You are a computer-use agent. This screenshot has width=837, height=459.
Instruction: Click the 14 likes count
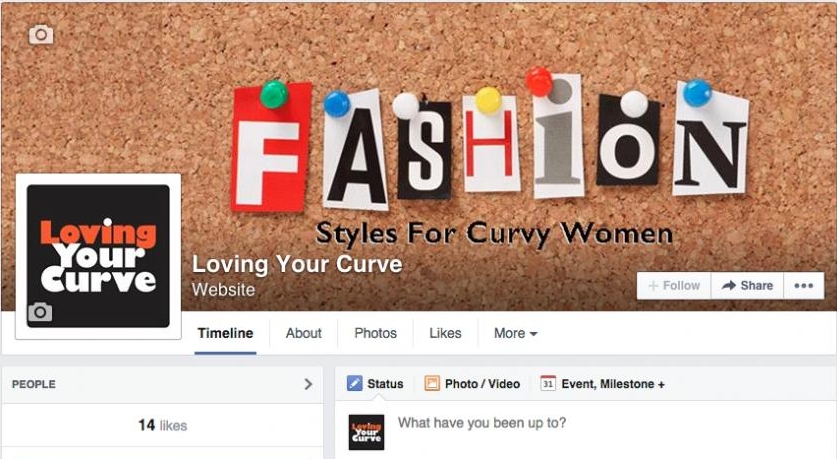(163, 425)
